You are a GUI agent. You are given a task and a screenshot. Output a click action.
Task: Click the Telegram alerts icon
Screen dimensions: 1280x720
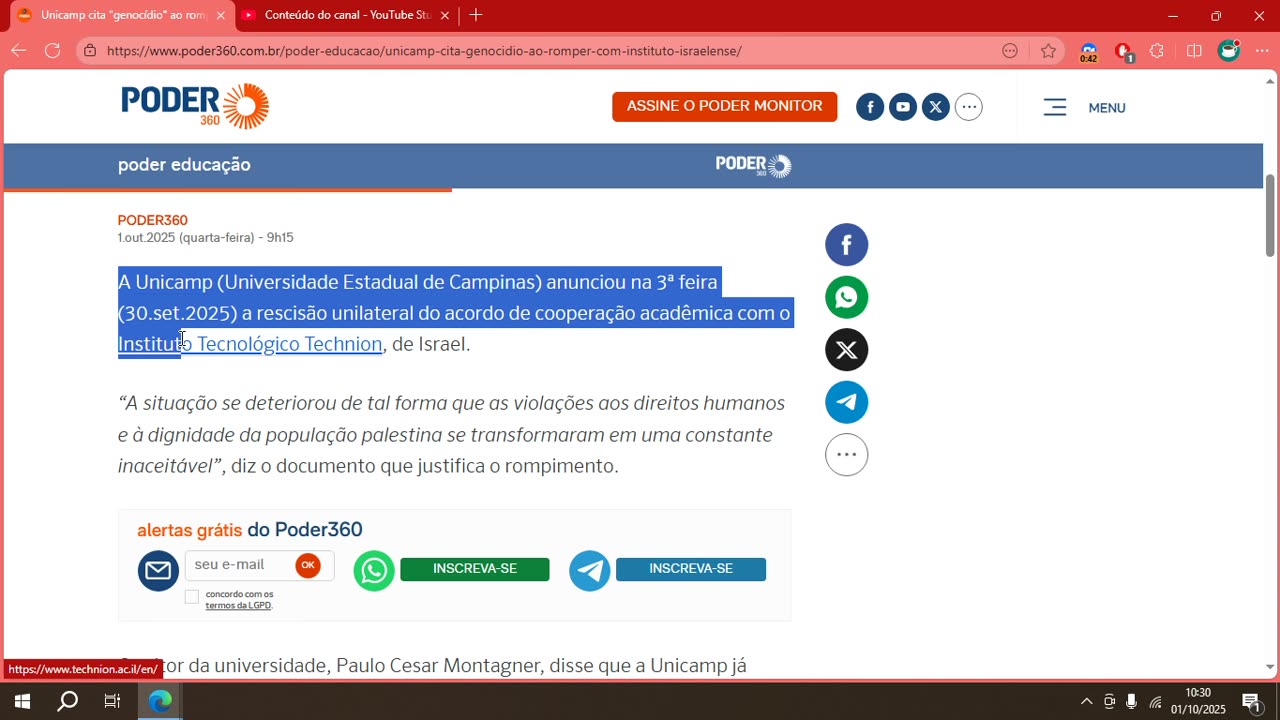[x=590, y=570]
